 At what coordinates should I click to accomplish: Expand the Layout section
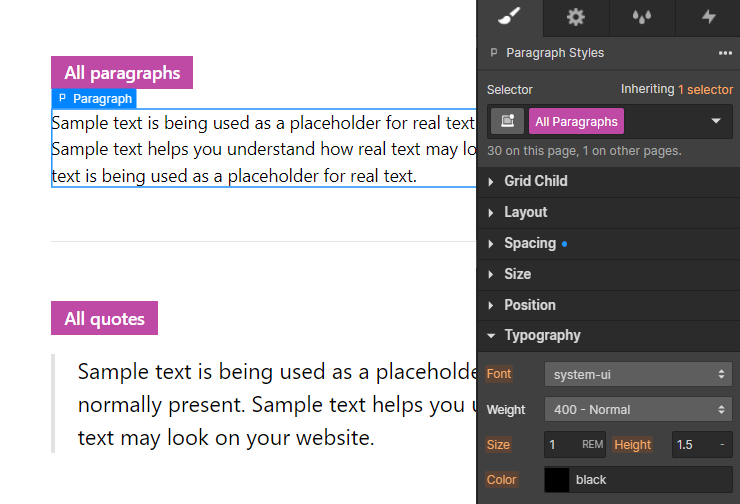pos(609,212)
